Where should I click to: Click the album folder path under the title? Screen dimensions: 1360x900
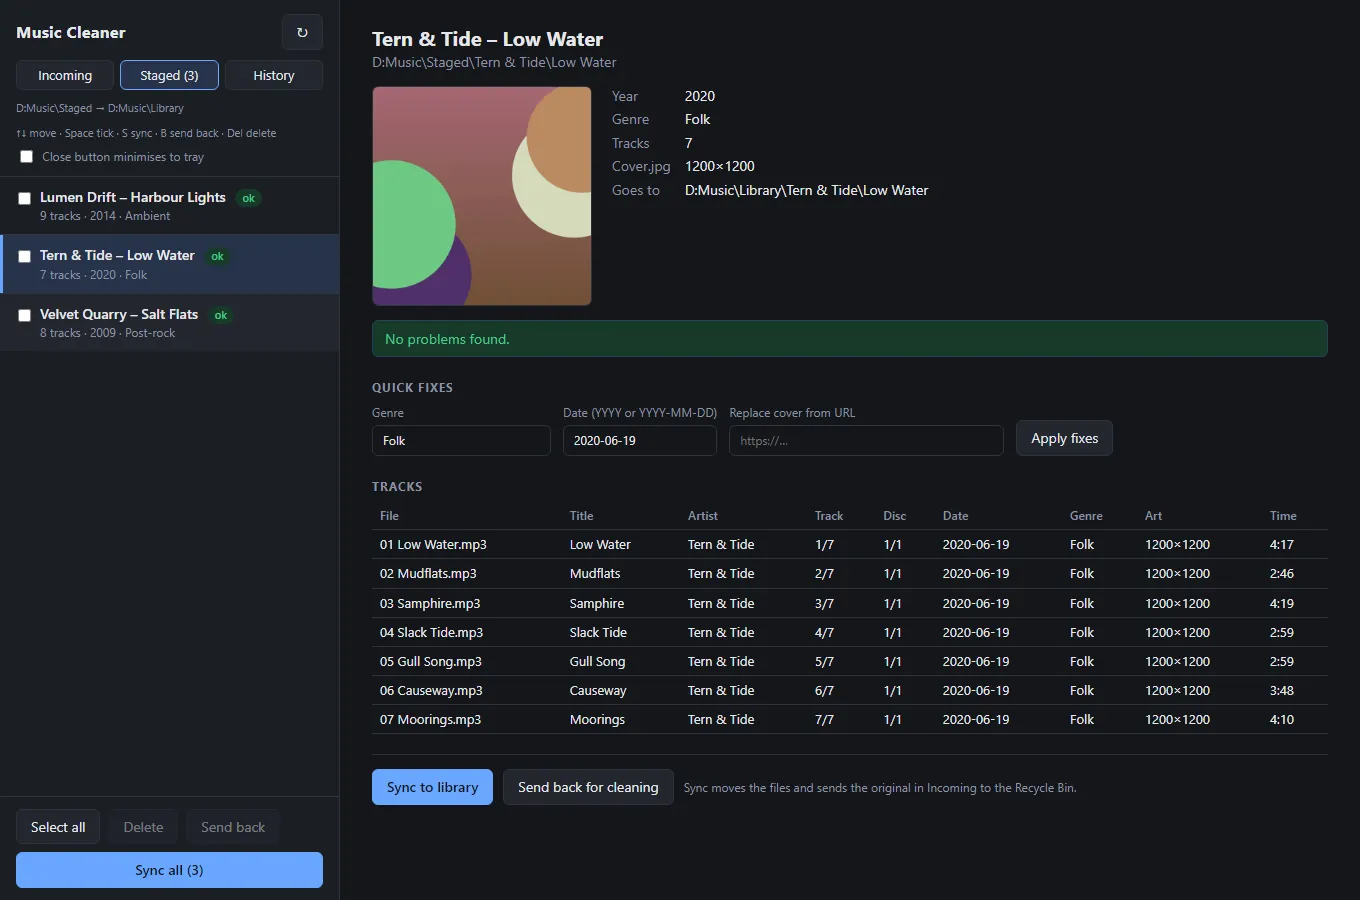(494, 62)
